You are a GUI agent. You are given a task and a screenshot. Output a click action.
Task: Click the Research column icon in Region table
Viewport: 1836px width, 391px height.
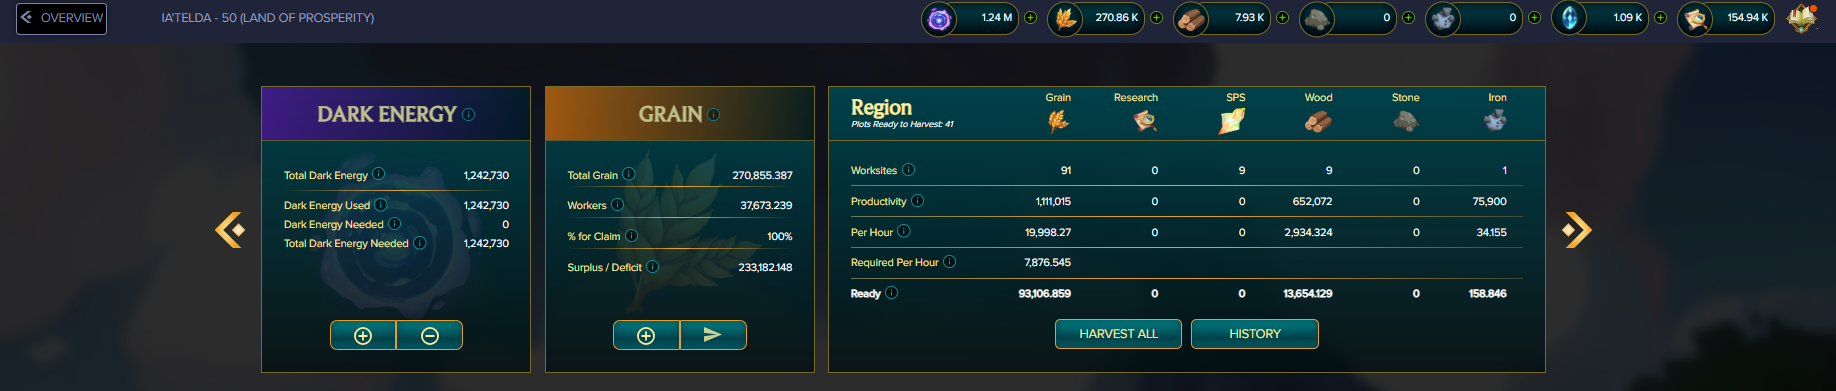coord(1145,121)
